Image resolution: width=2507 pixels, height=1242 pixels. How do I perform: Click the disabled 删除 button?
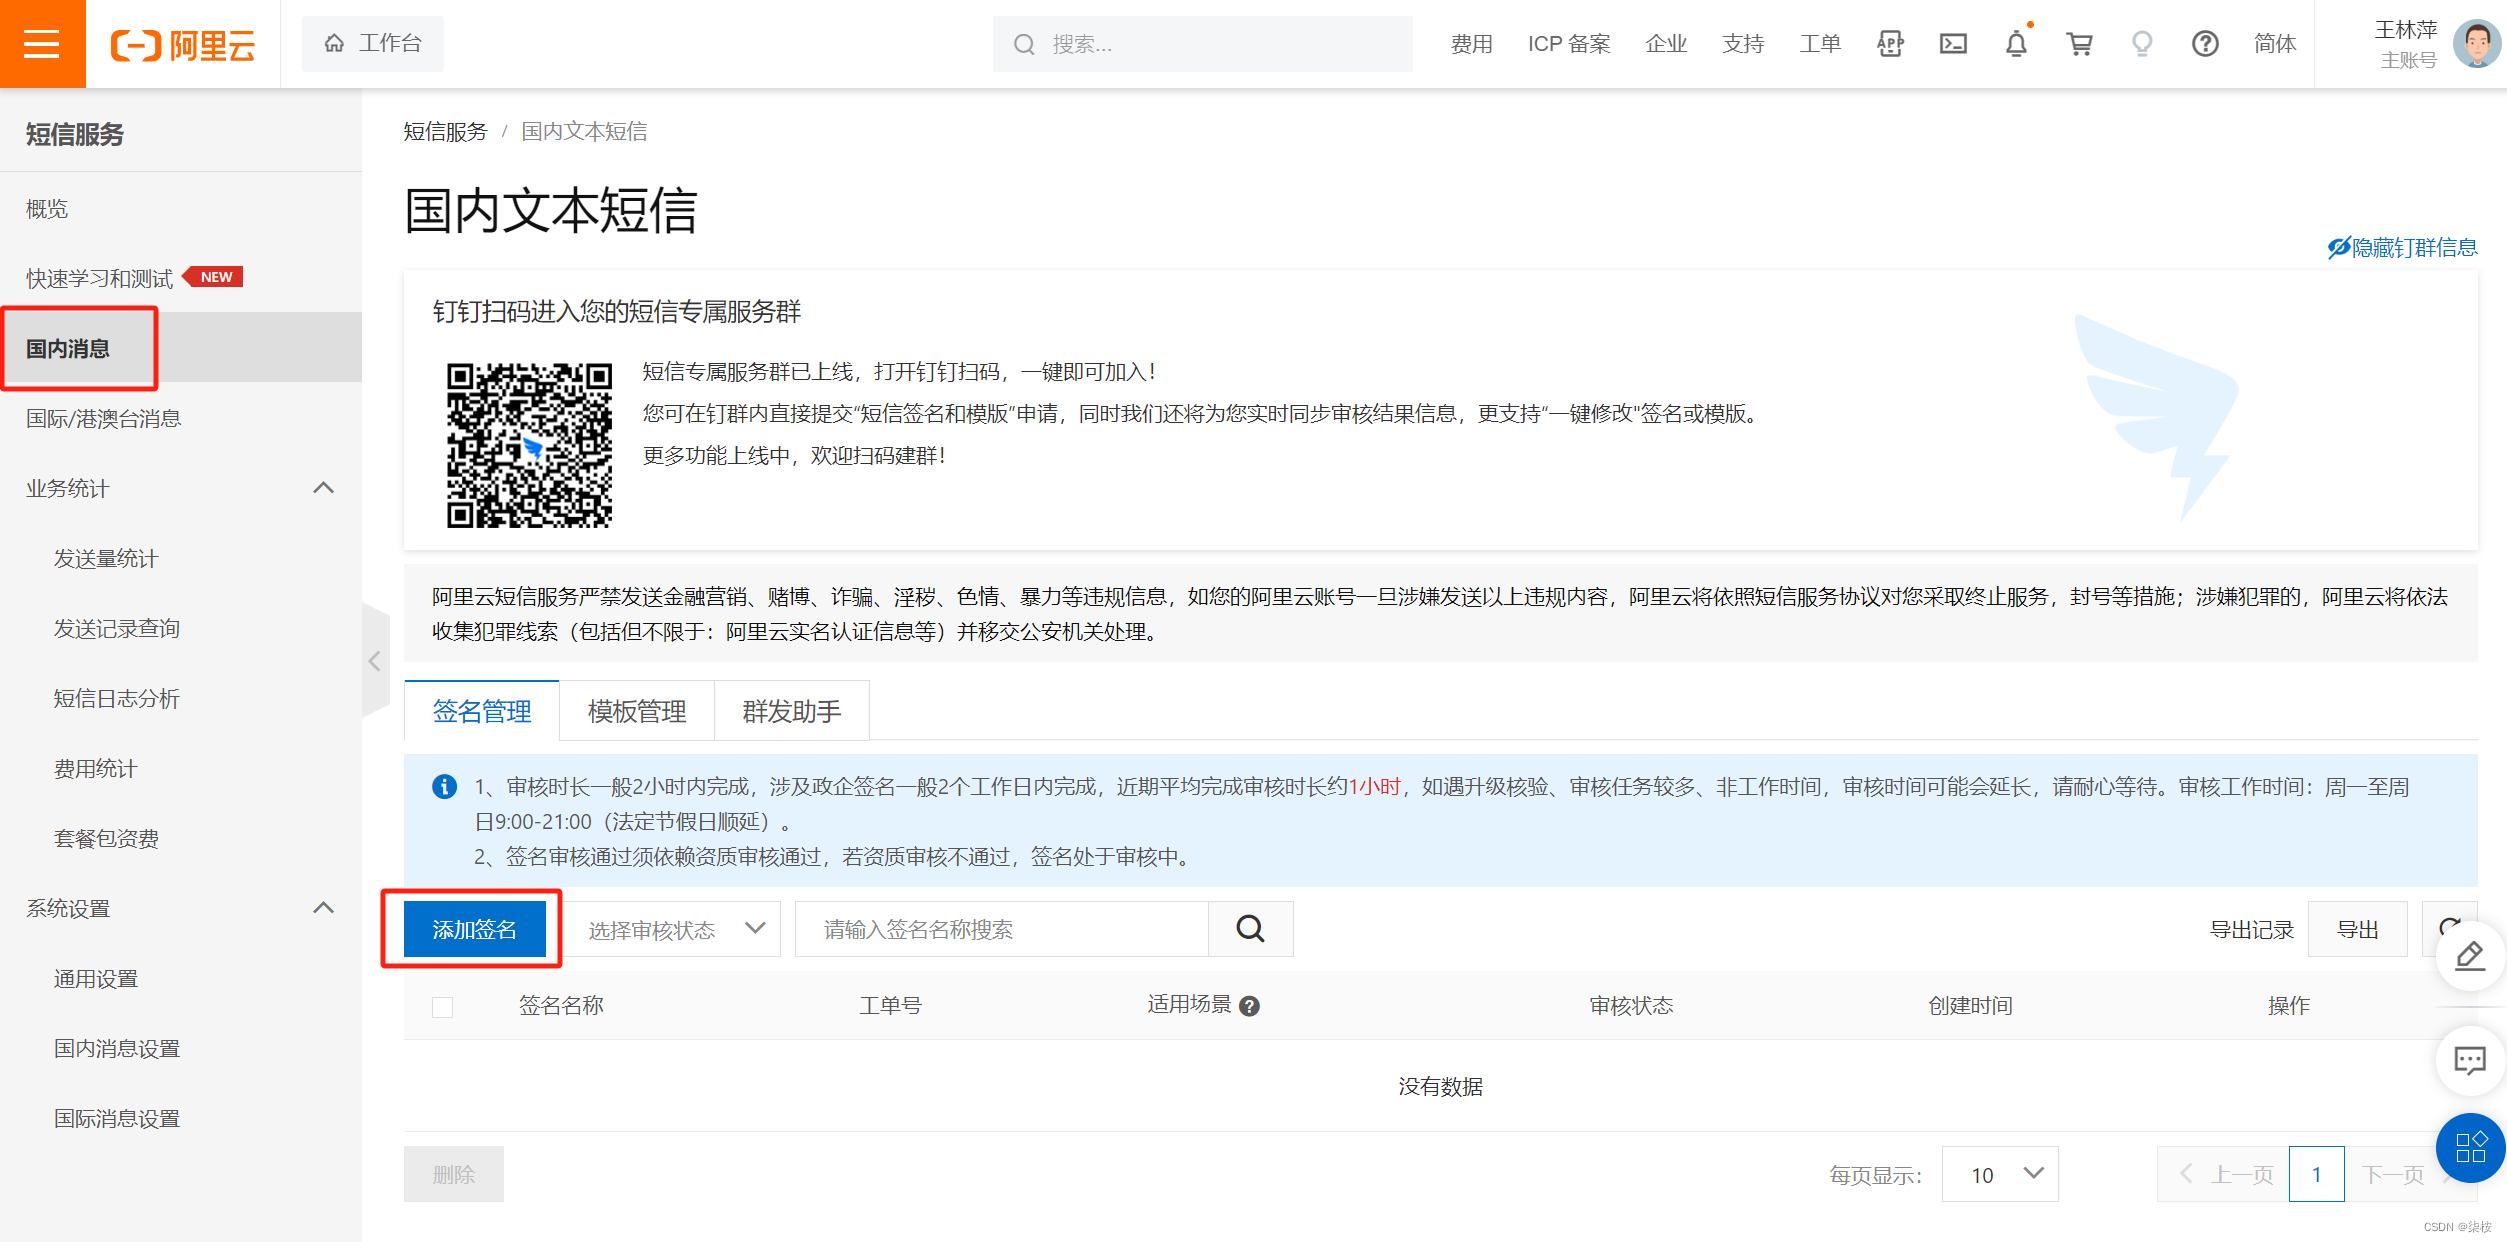[x=453, y=1174]
